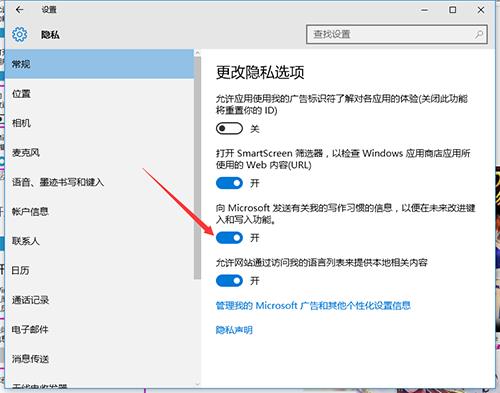Viewport: 500px width, 393px height.
Task: Select 常规 in the sidebar
Action: [99, 64]
